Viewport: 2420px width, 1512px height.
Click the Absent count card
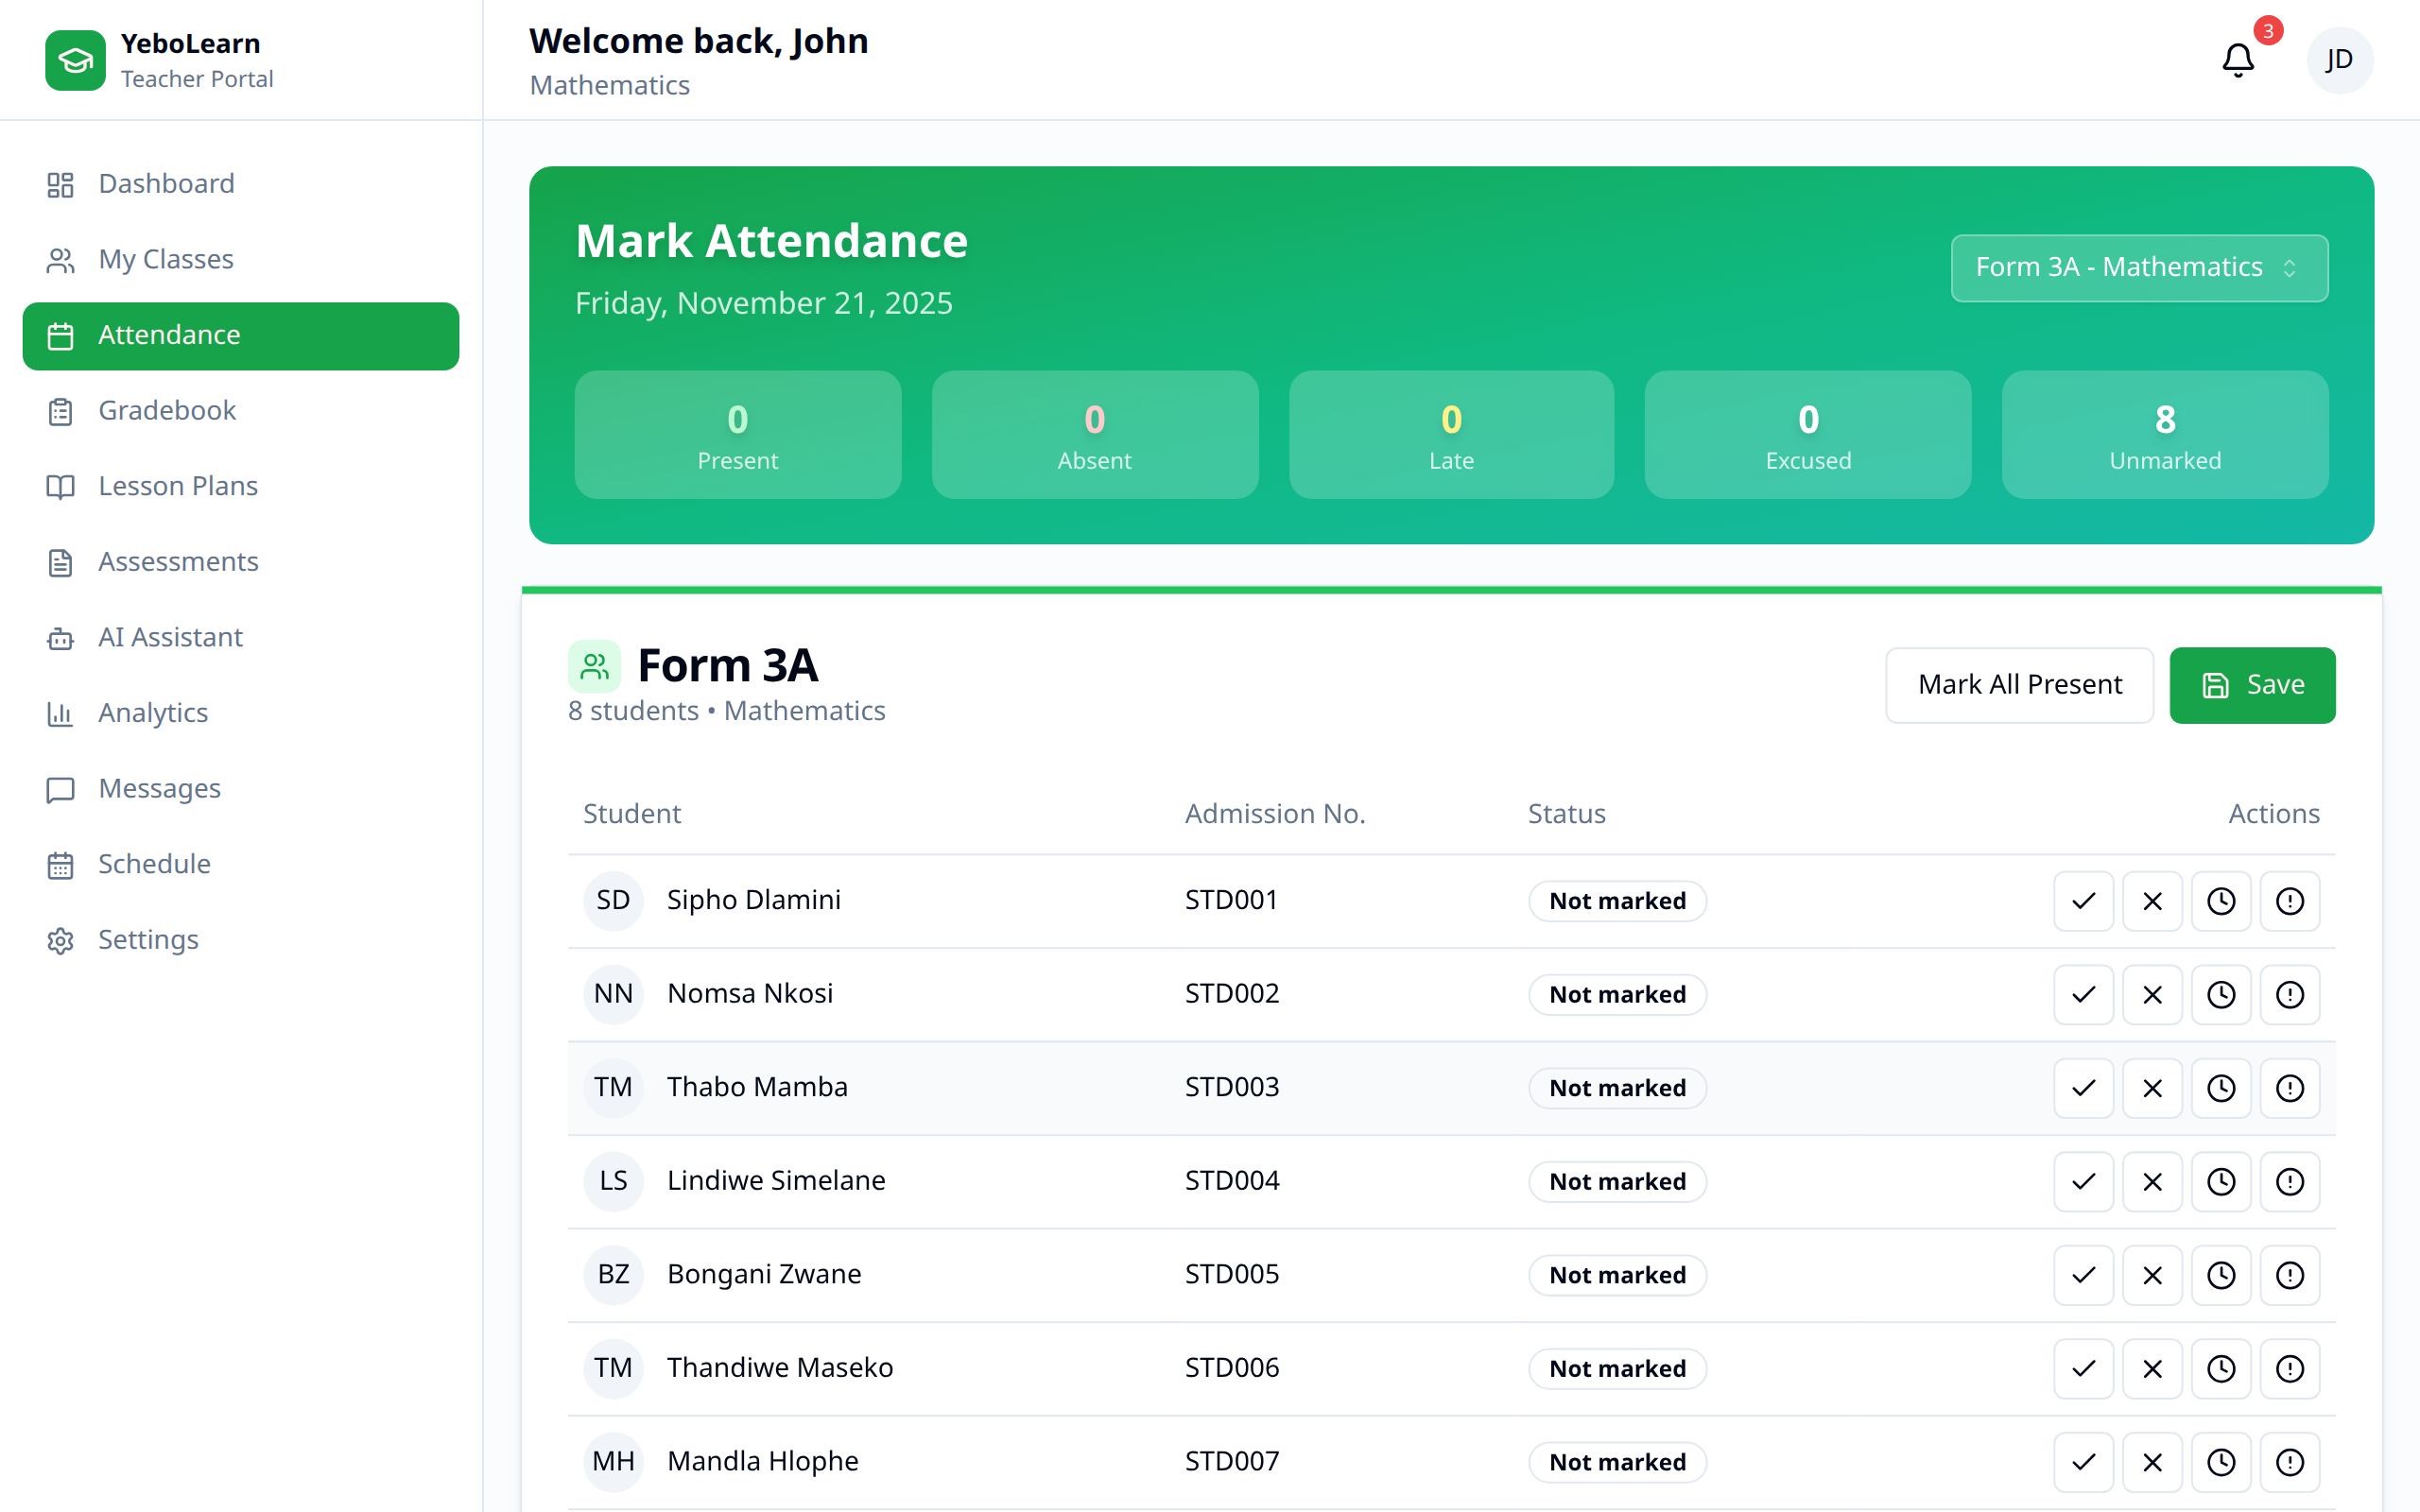pos(1095,435)
